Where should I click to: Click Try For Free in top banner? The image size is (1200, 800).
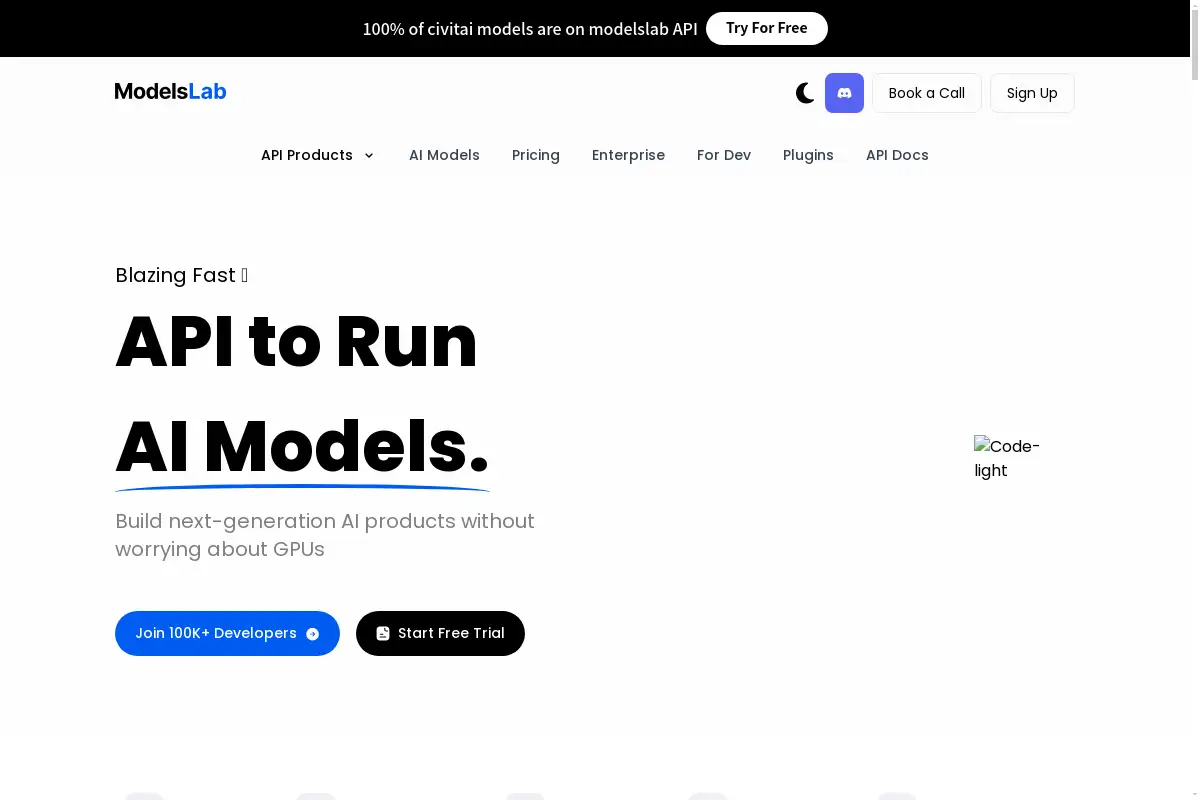tap(767, 28)
